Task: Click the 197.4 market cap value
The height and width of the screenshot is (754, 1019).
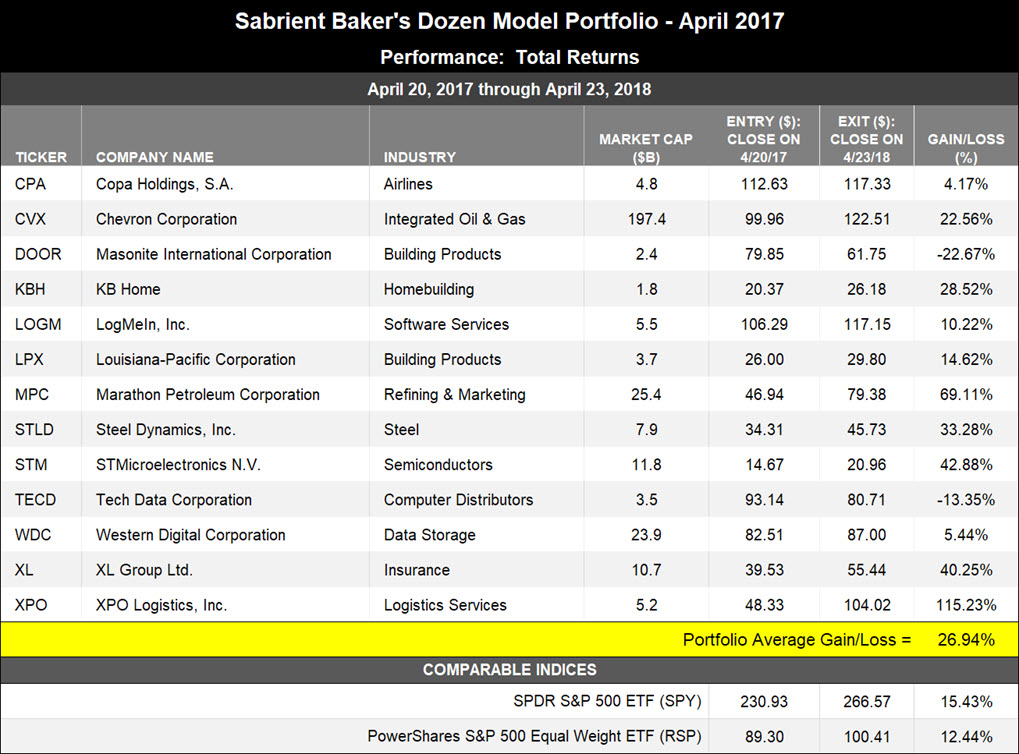Action: pos(647,219)
